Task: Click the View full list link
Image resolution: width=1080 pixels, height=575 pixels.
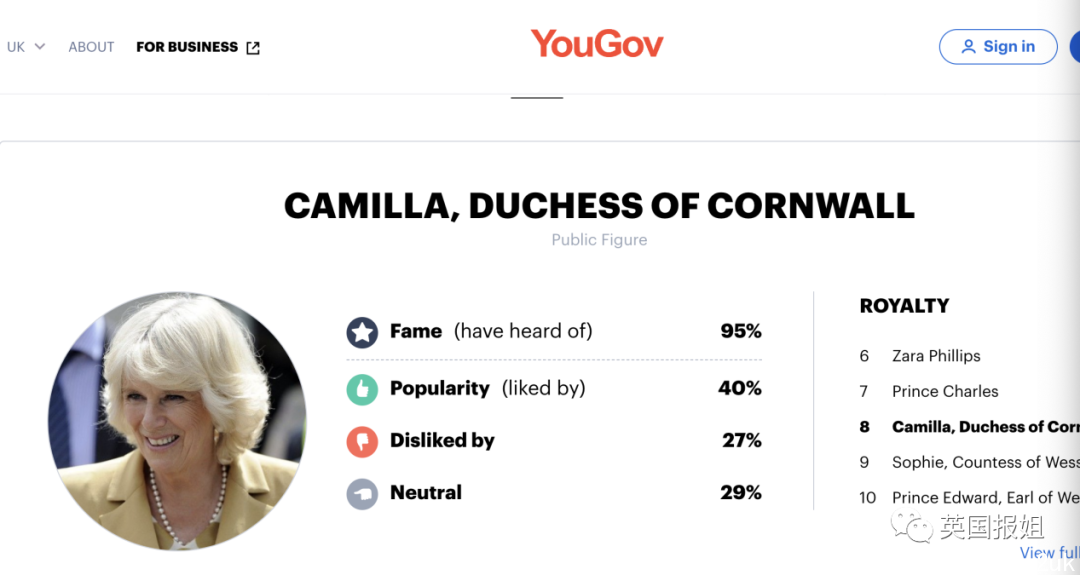Action: [x=1048, y=553]
